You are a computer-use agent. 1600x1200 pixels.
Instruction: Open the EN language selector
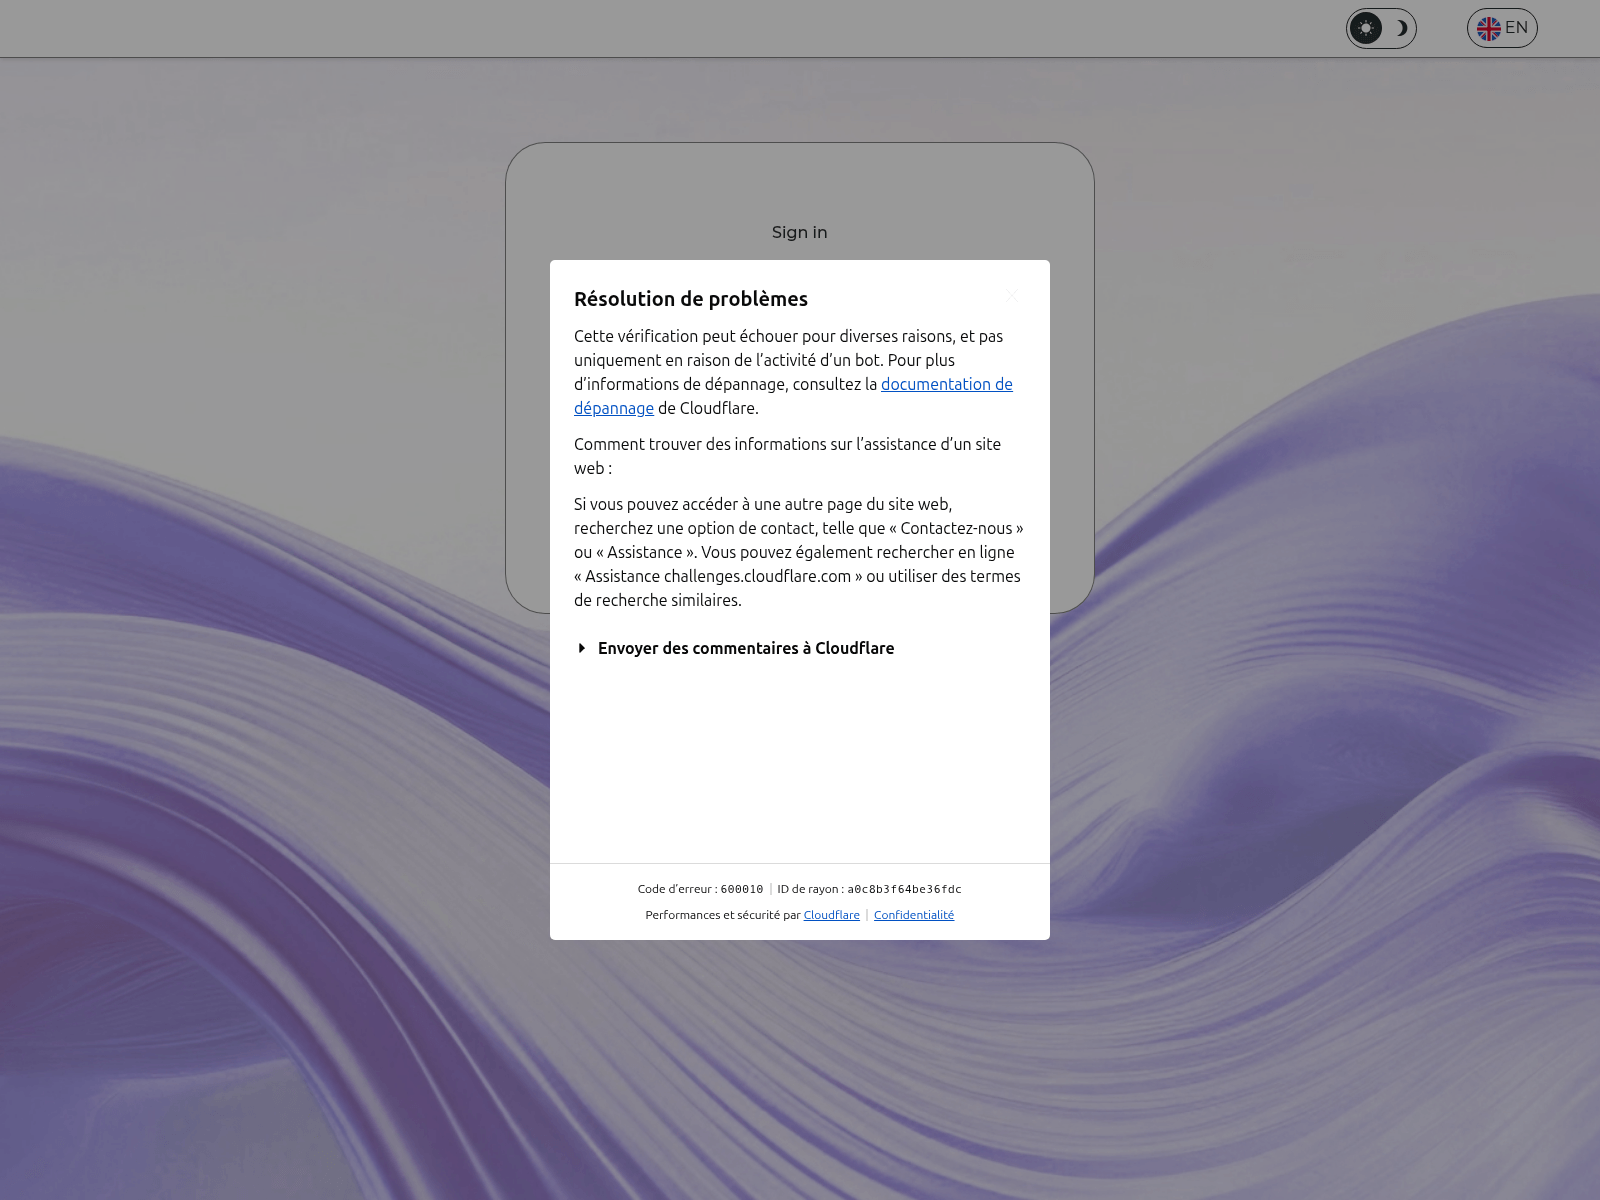[1502, 28]
